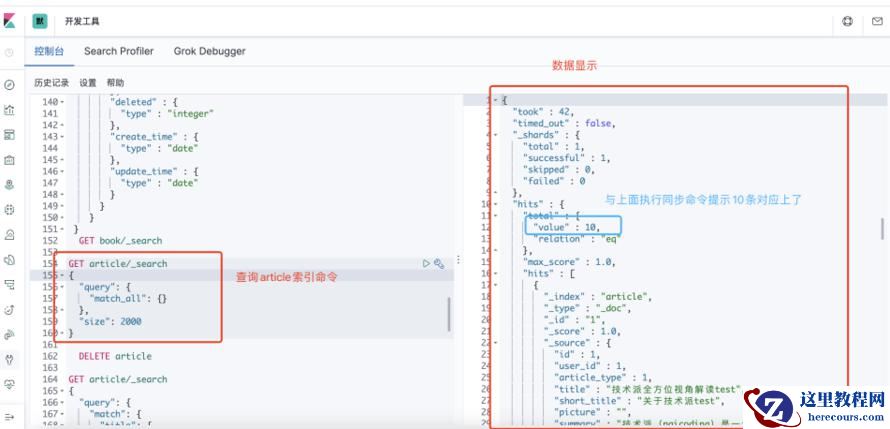890x429 pixels.
Task: Open Maps in sidebar
Action: click(x=9, y=185)
